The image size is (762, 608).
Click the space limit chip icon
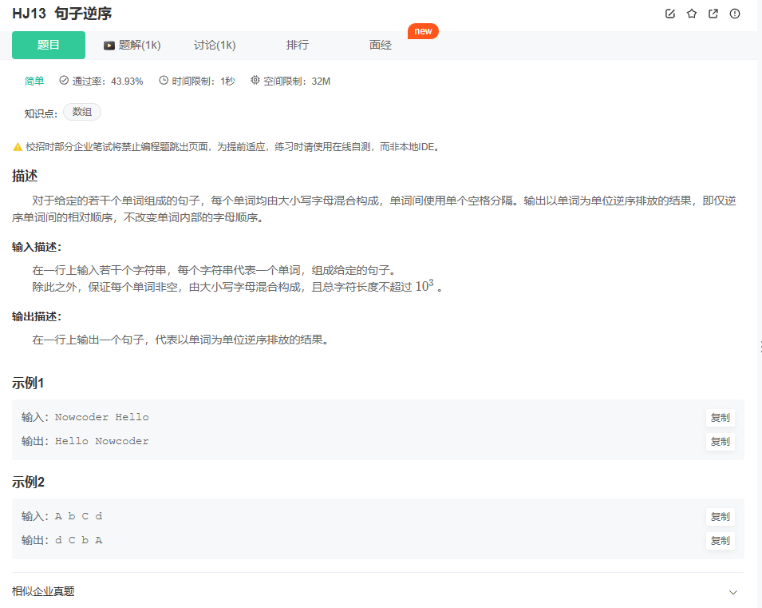pos(255,80)
